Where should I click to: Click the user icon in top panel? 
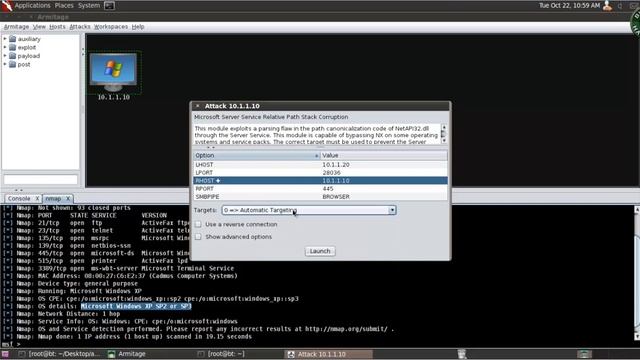(x=607, y=5)
